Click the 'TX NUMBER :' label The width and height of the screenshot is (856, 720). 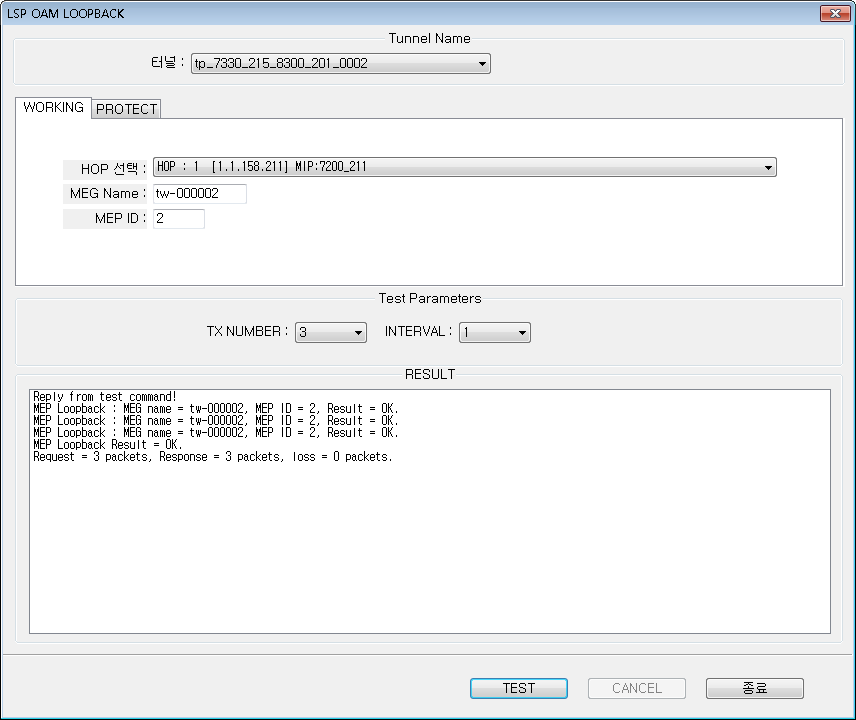pos(247,332)
